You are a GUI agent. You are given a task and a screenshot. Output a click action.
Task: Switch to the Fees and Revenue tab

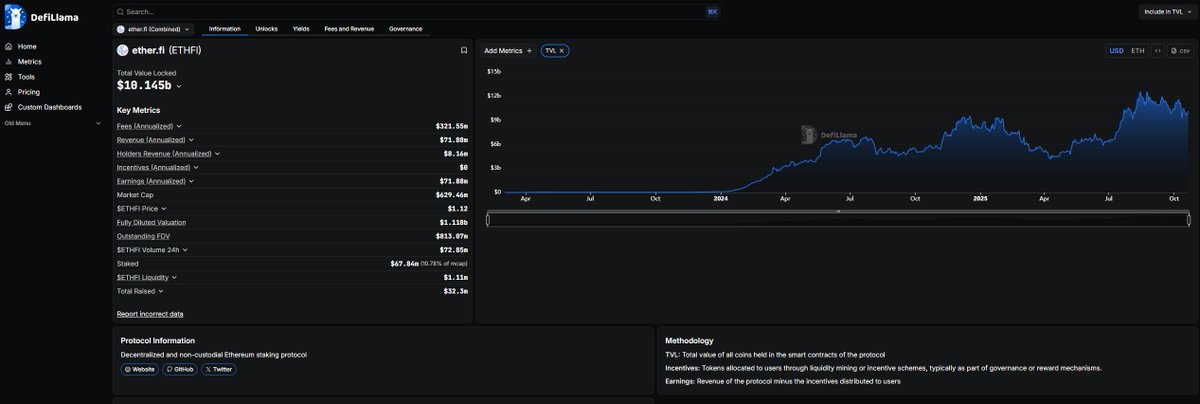[349, 29]
